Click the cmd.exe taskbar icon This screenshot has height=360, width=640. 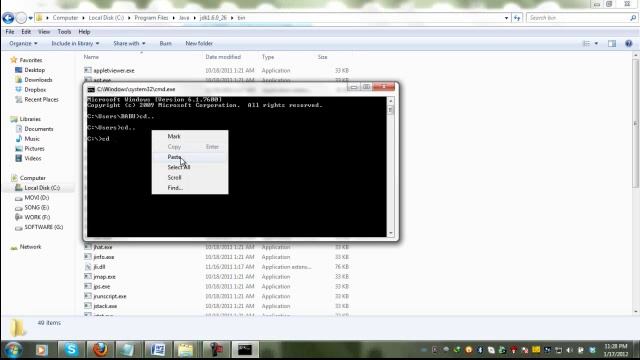pyautogui.click(x=245, y=350)
